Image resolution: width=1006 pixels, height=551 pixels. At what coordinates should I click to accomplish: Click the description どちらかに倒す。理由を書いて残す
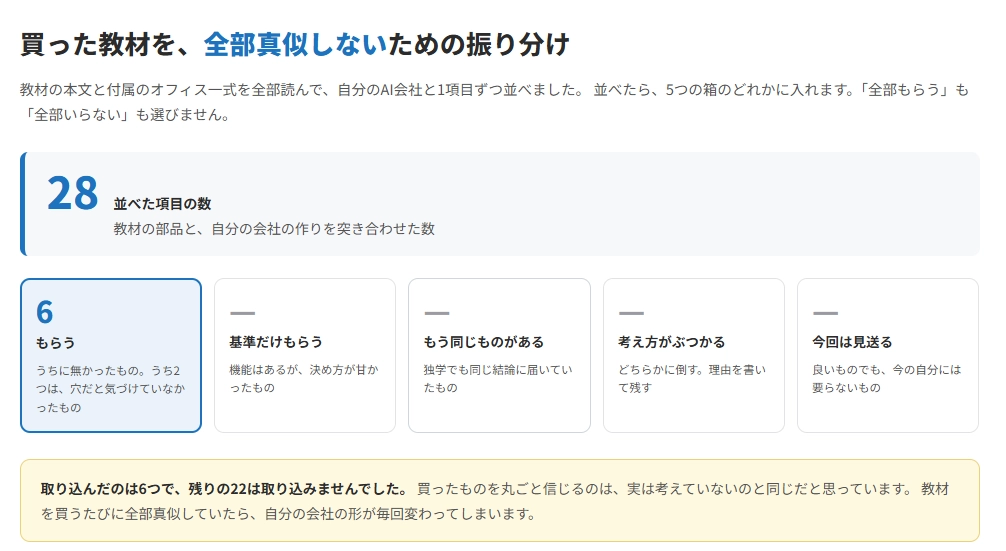pyautogui.click(x=692, y=378)
